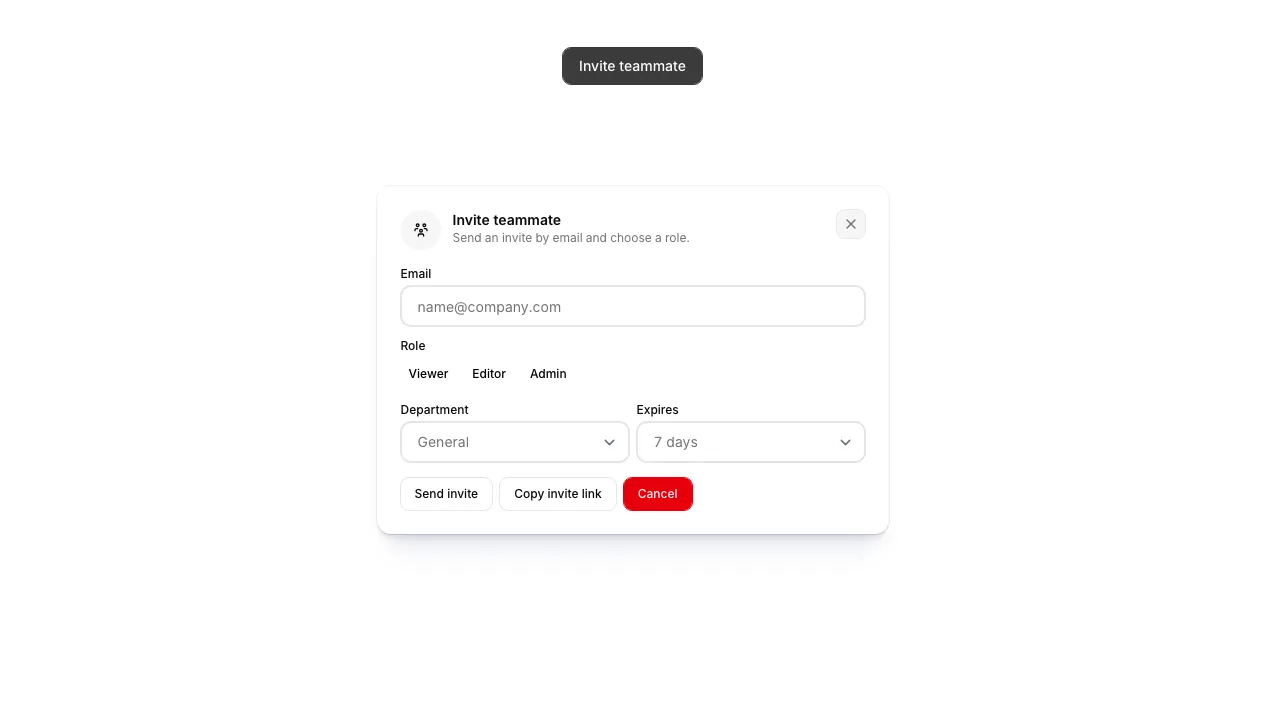1280x720 pixels.
Task: Click the Send invite button
Action: click(446, 494)
